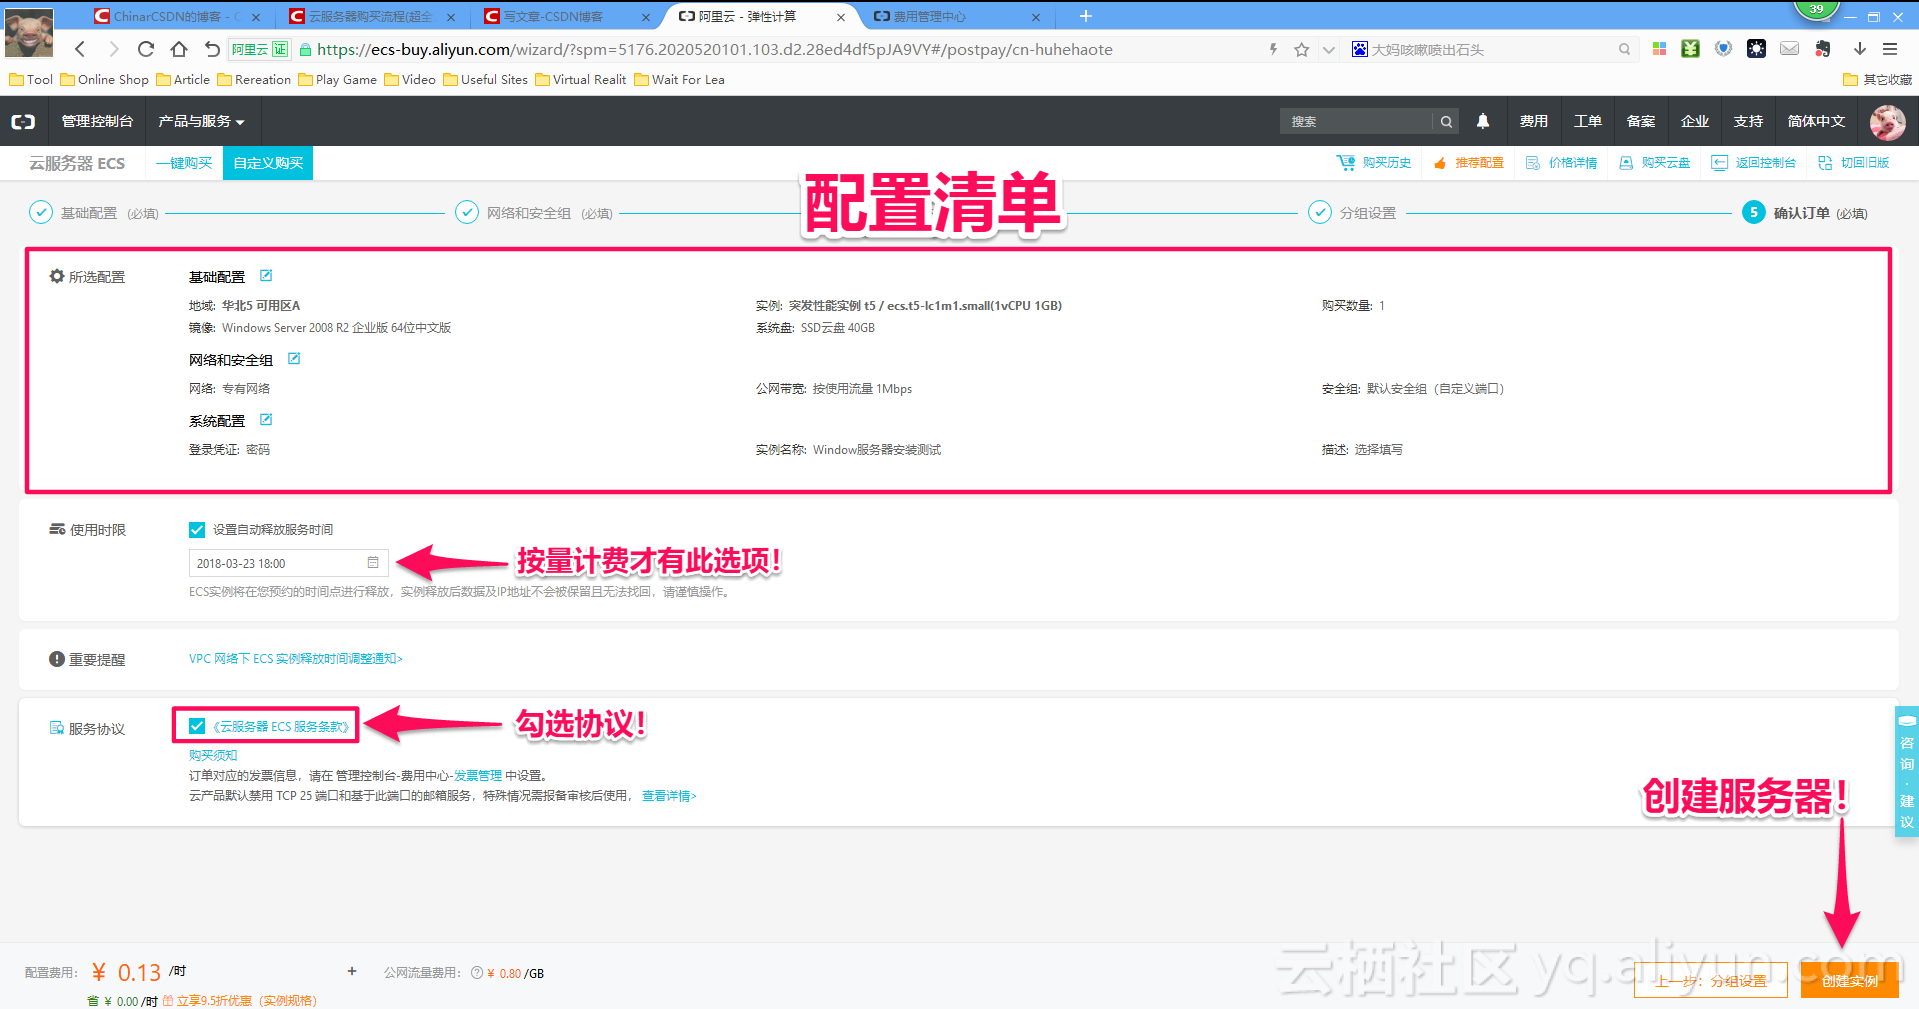Reload the page with refresh icon
This screenshot has width=1919, height=1009.
tap(146, 49)
